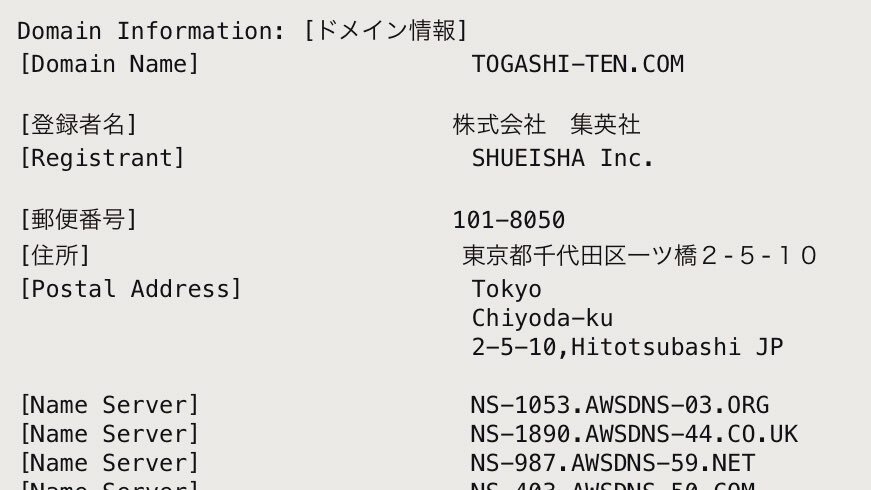Screen dimensions: 871x490
Task: Click name server NS-1053.AWSDNS-03.ORG
Action: (x=620, y=405)
